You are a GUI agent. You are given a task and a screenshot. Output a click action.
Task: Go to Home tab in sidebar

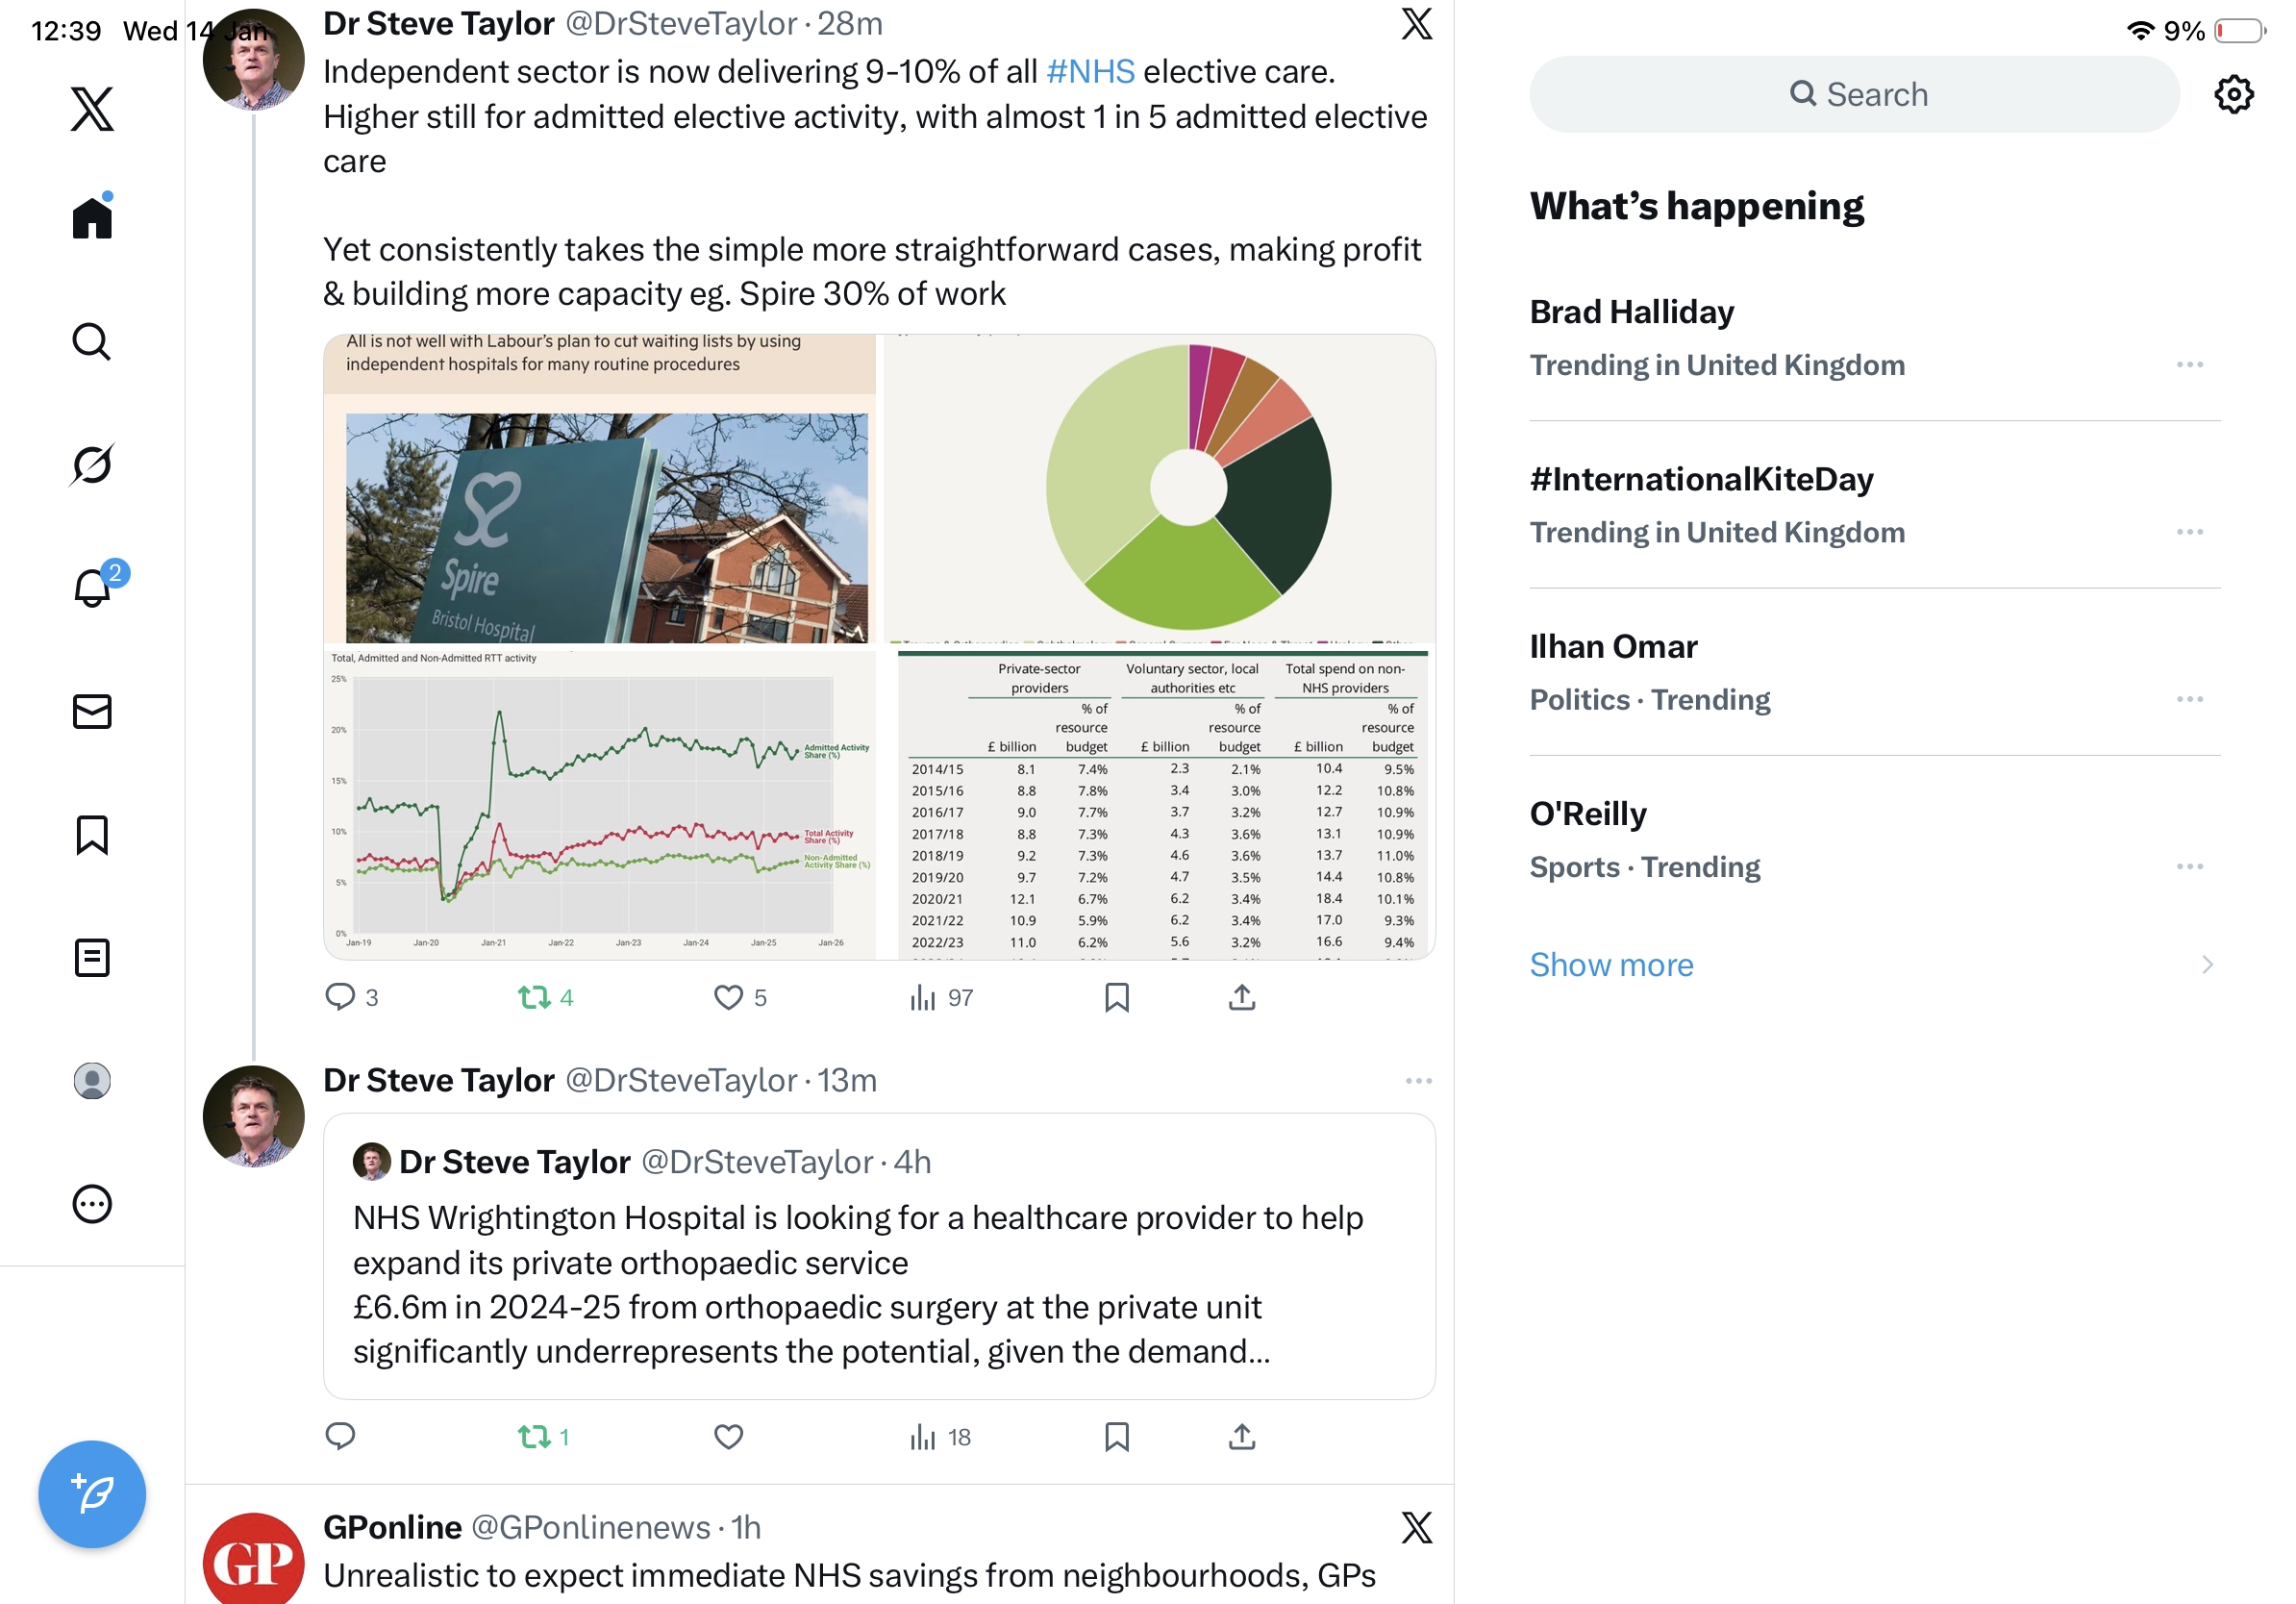pos(92,218)
